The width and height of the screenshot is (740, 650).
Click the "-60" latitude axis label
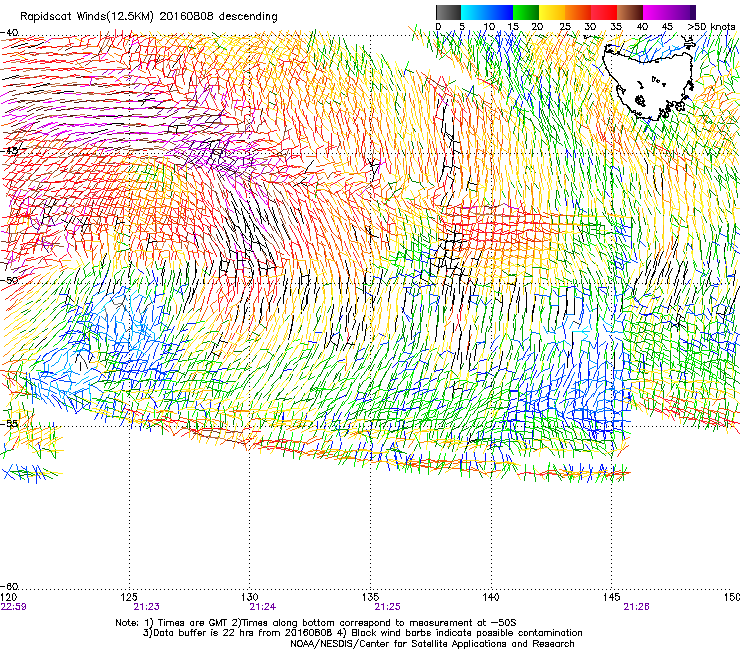pyautogui.click(x=9, y=586)
